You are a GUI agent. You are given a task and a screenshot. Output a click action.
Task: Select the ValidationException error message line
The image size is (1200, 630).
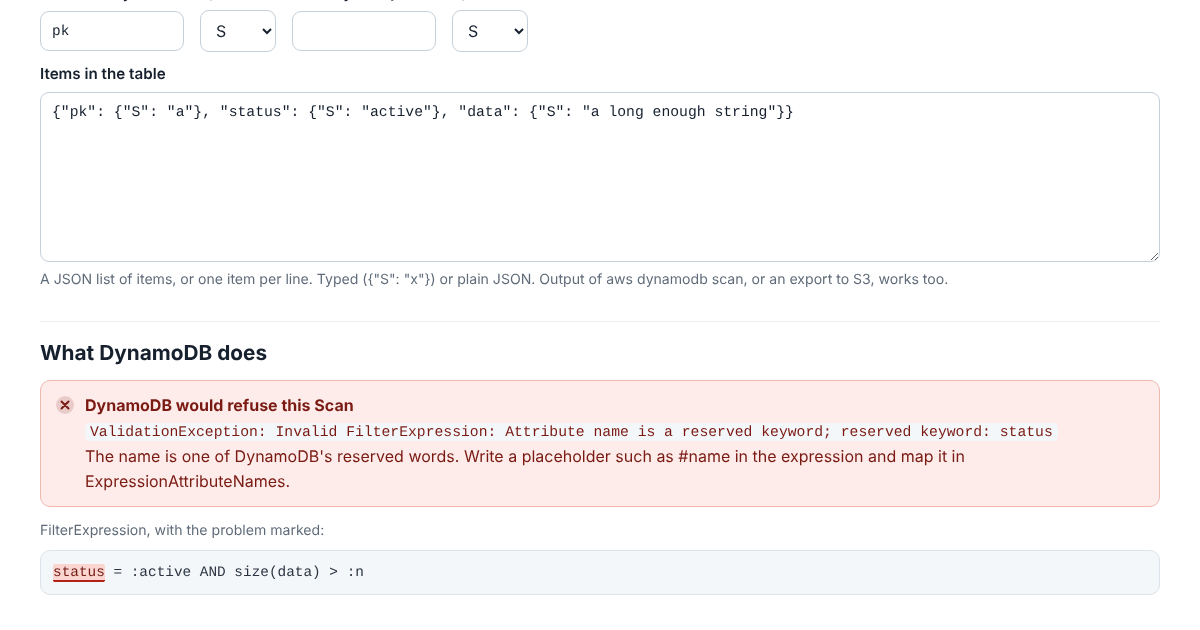[x=571, y=431]
